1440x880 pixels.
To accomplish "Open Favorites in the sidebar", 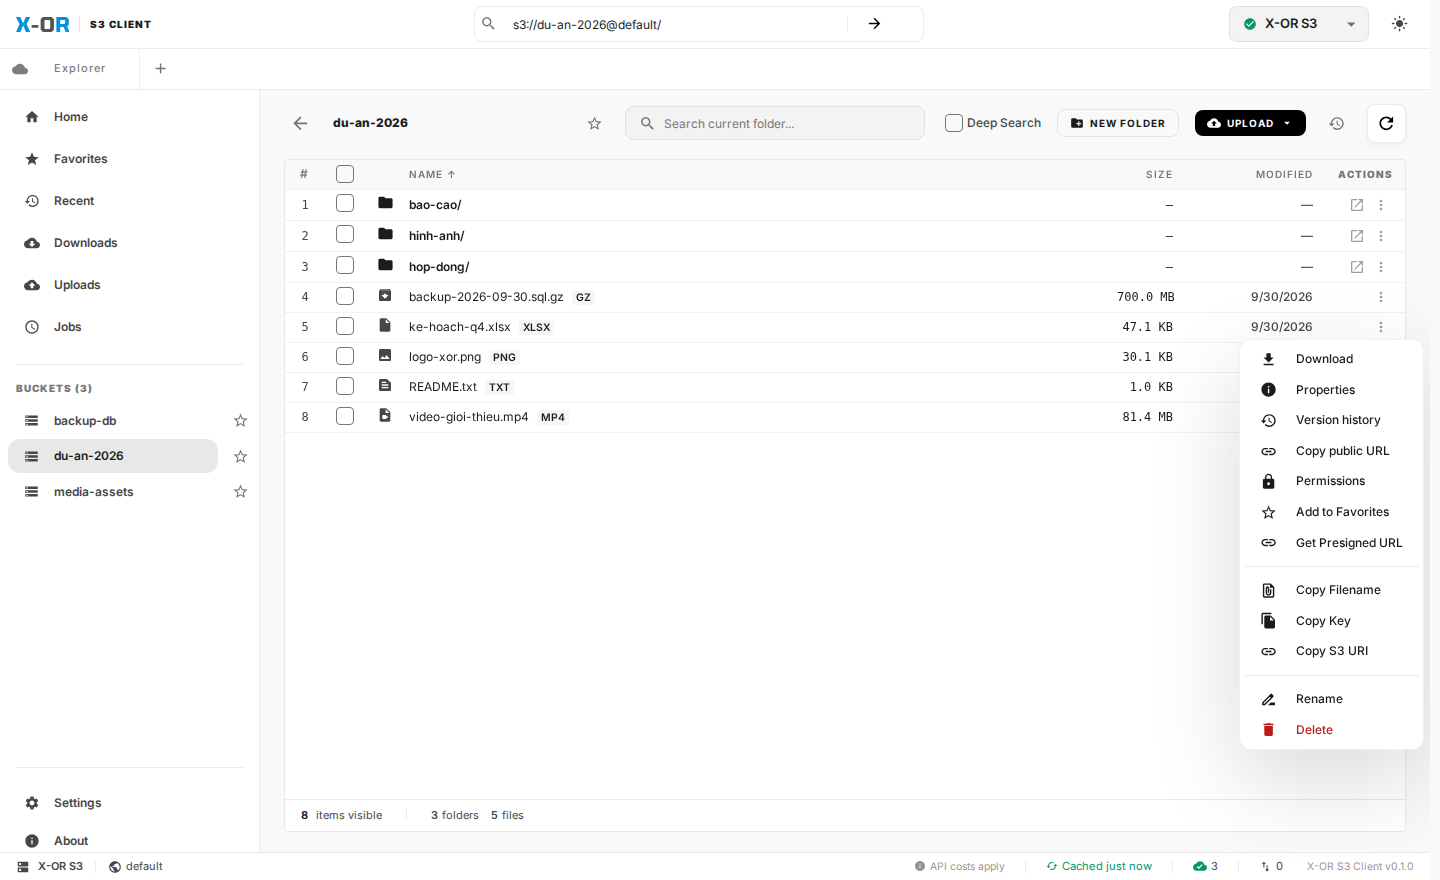I will pos(129,159).
